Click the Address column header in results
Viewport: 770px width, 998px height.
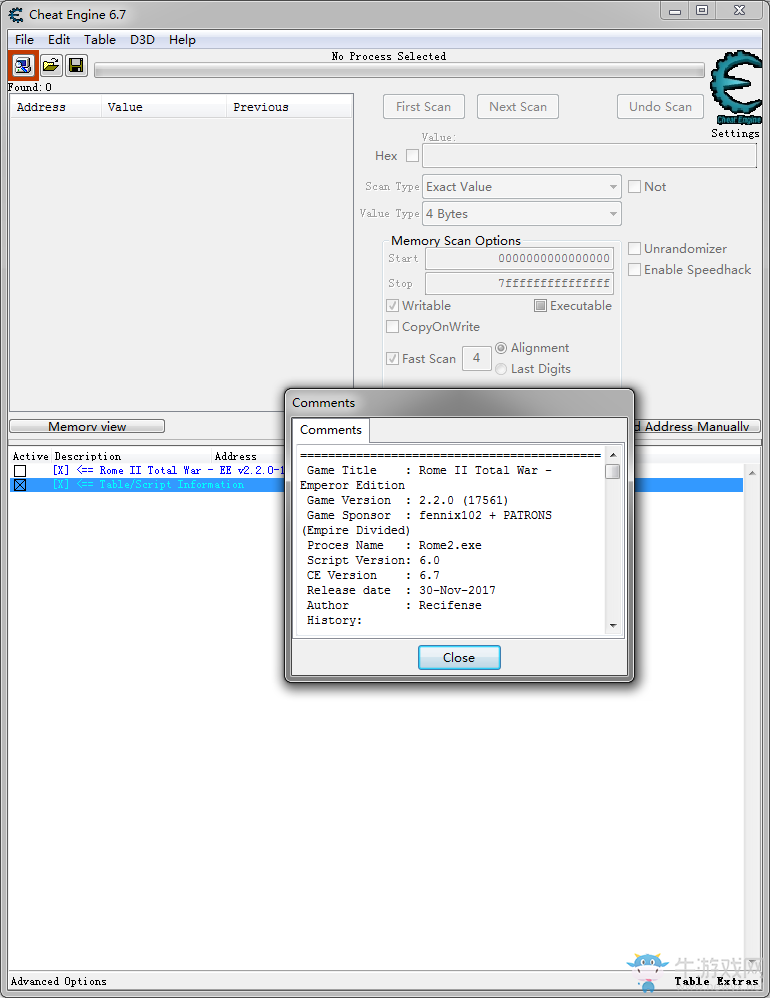tap(55, 107)
